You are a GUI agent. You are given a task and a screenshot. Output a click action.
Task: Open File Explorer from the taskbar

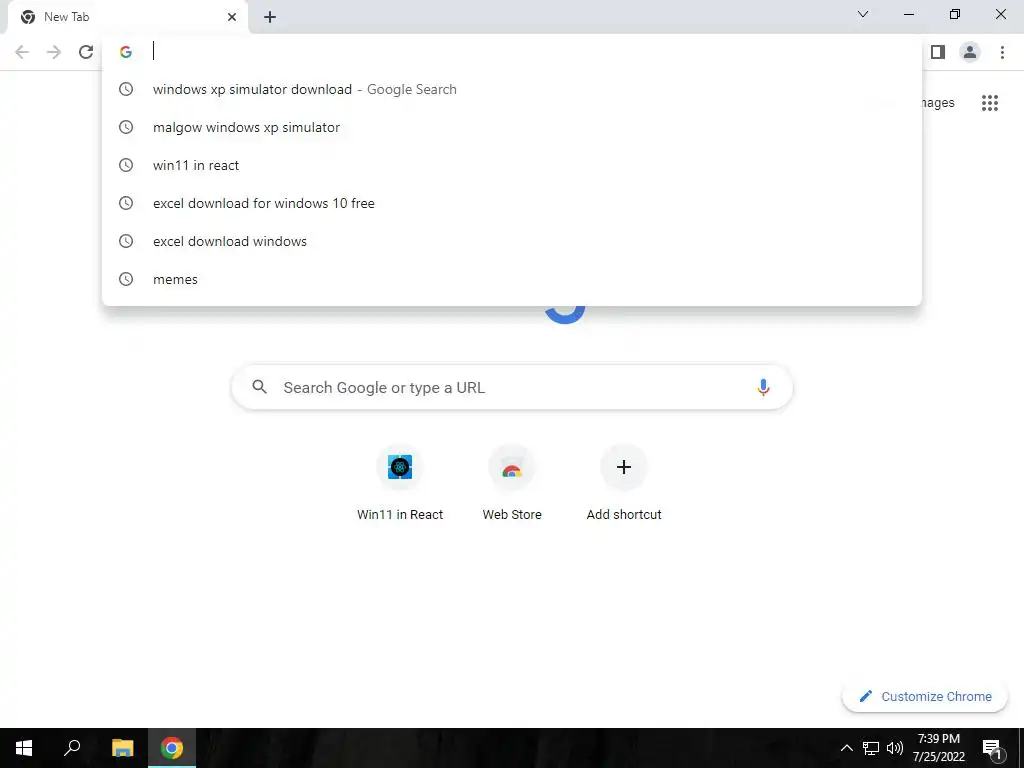point(123,748)
